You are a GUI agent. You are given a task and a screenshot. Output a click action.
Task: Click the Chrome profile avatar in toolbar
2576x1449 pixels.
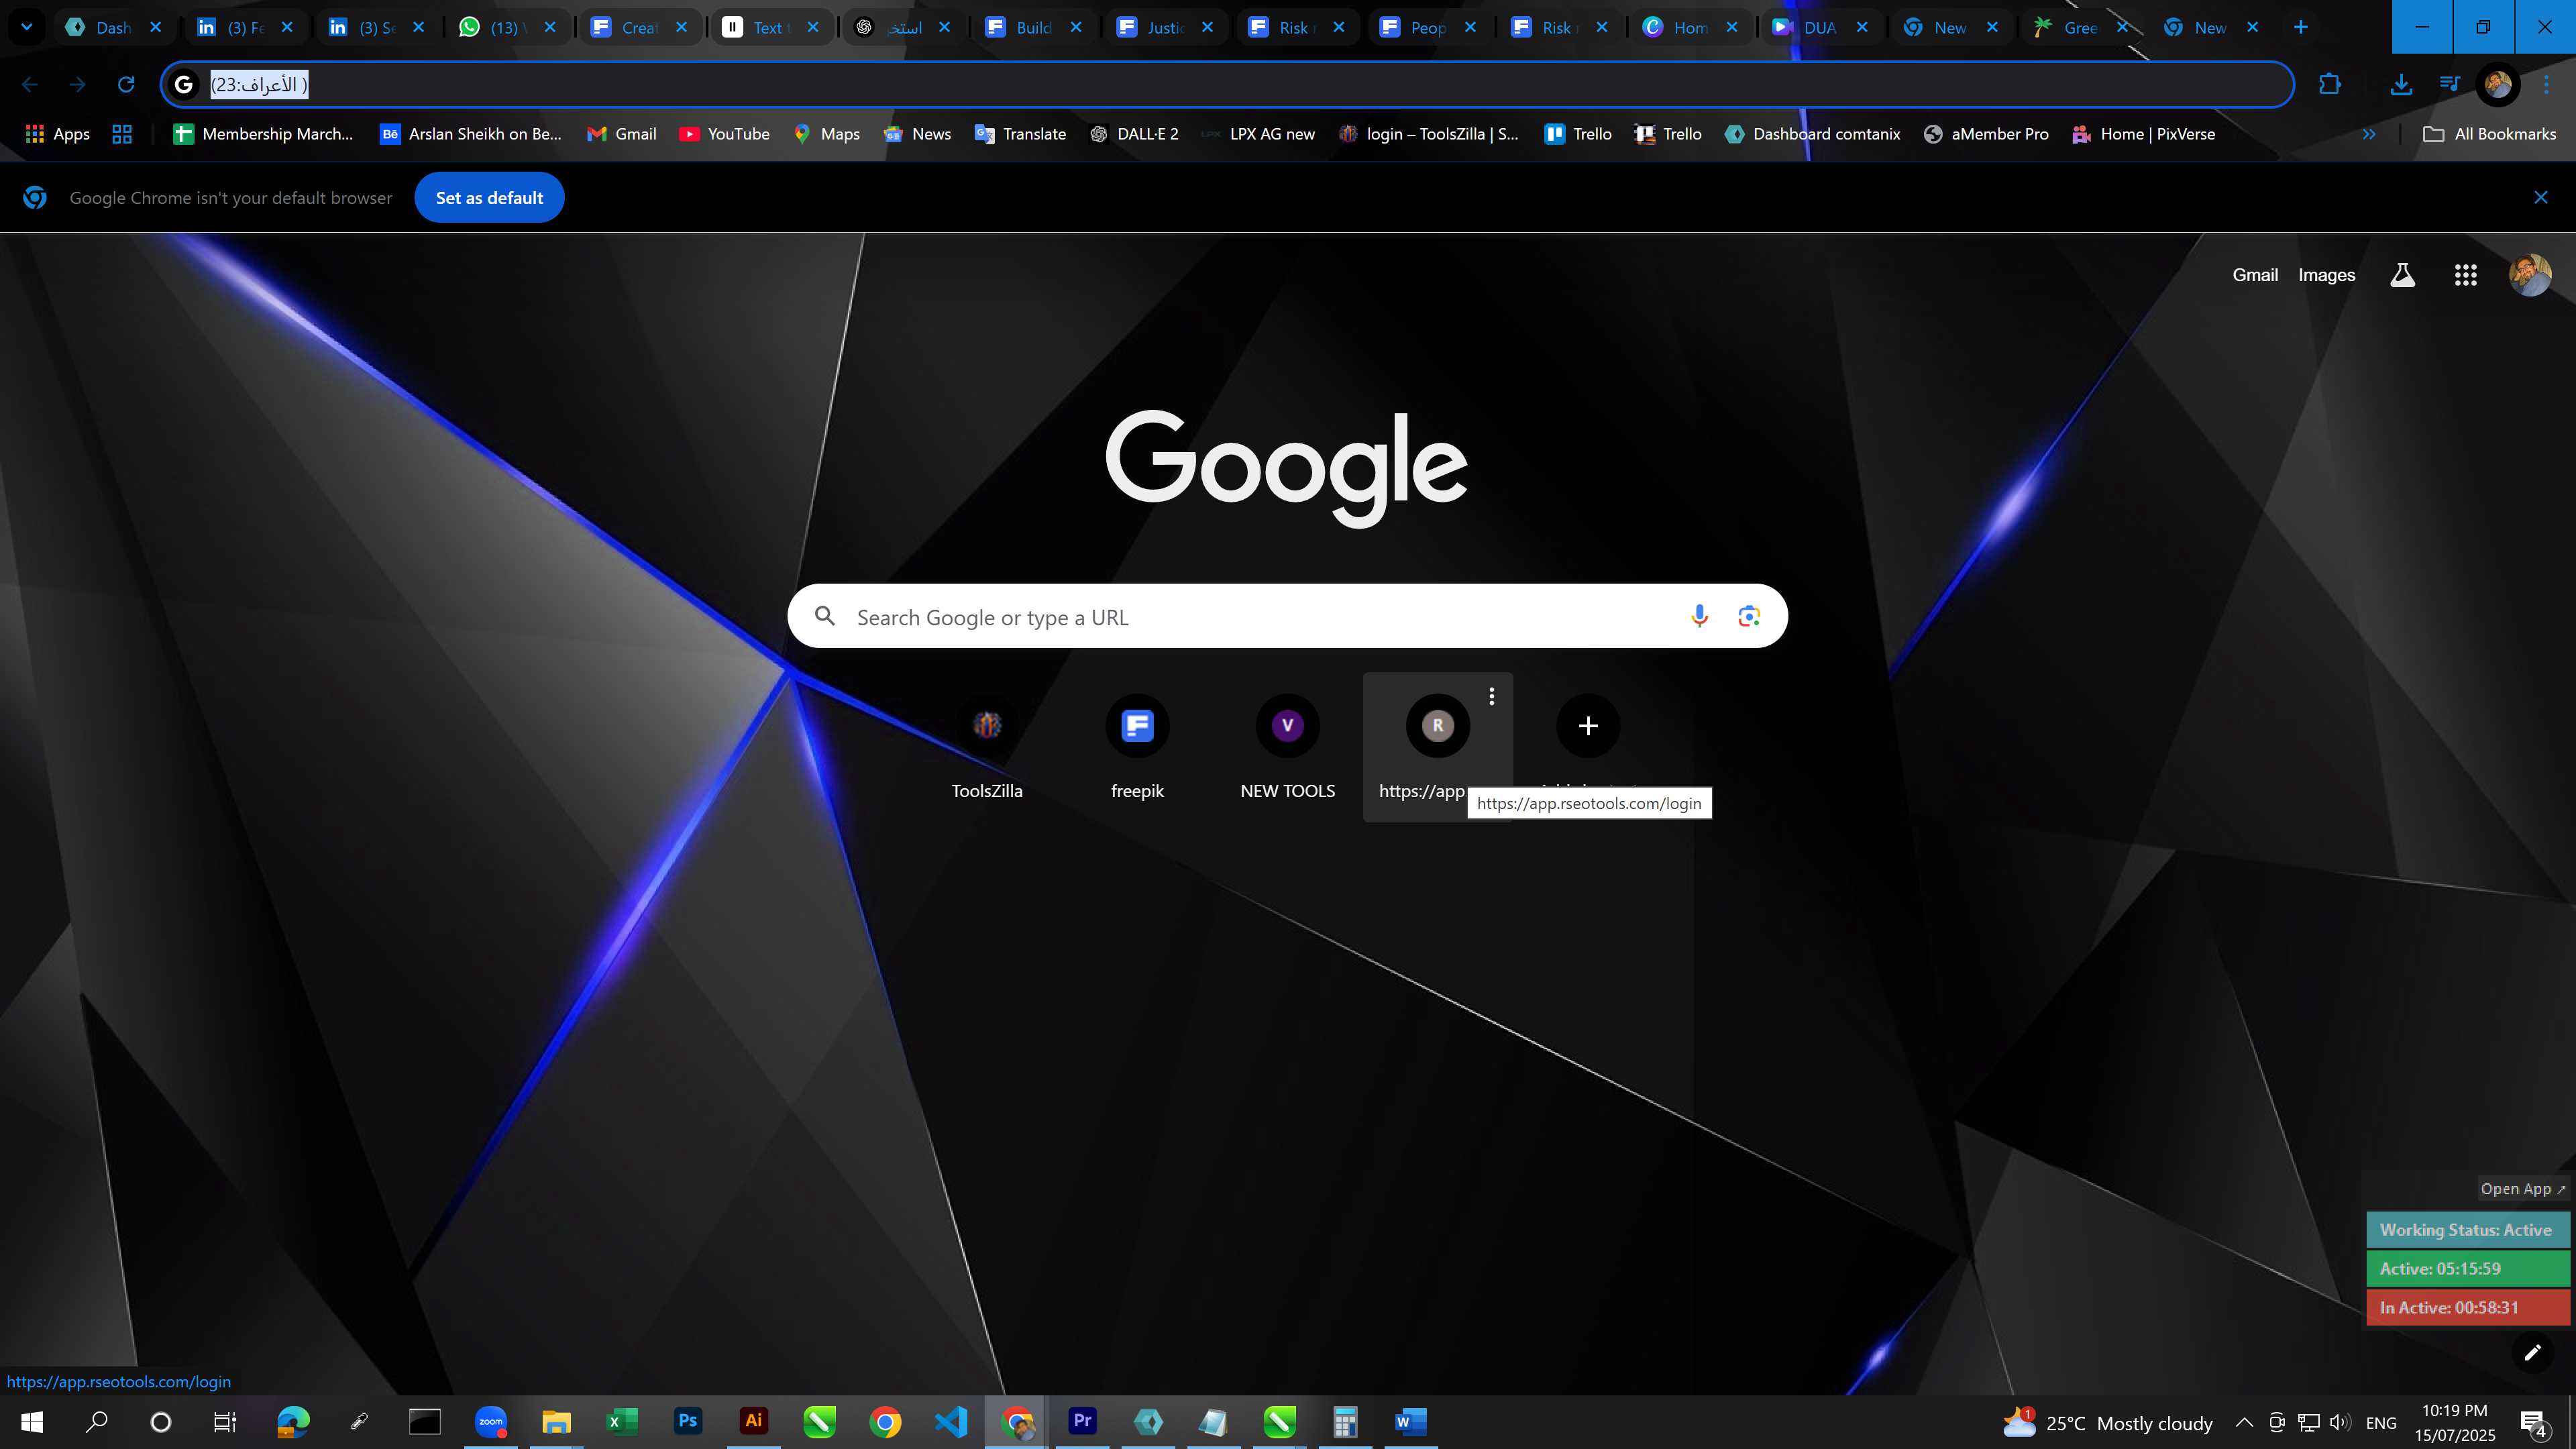(2497, 85)
